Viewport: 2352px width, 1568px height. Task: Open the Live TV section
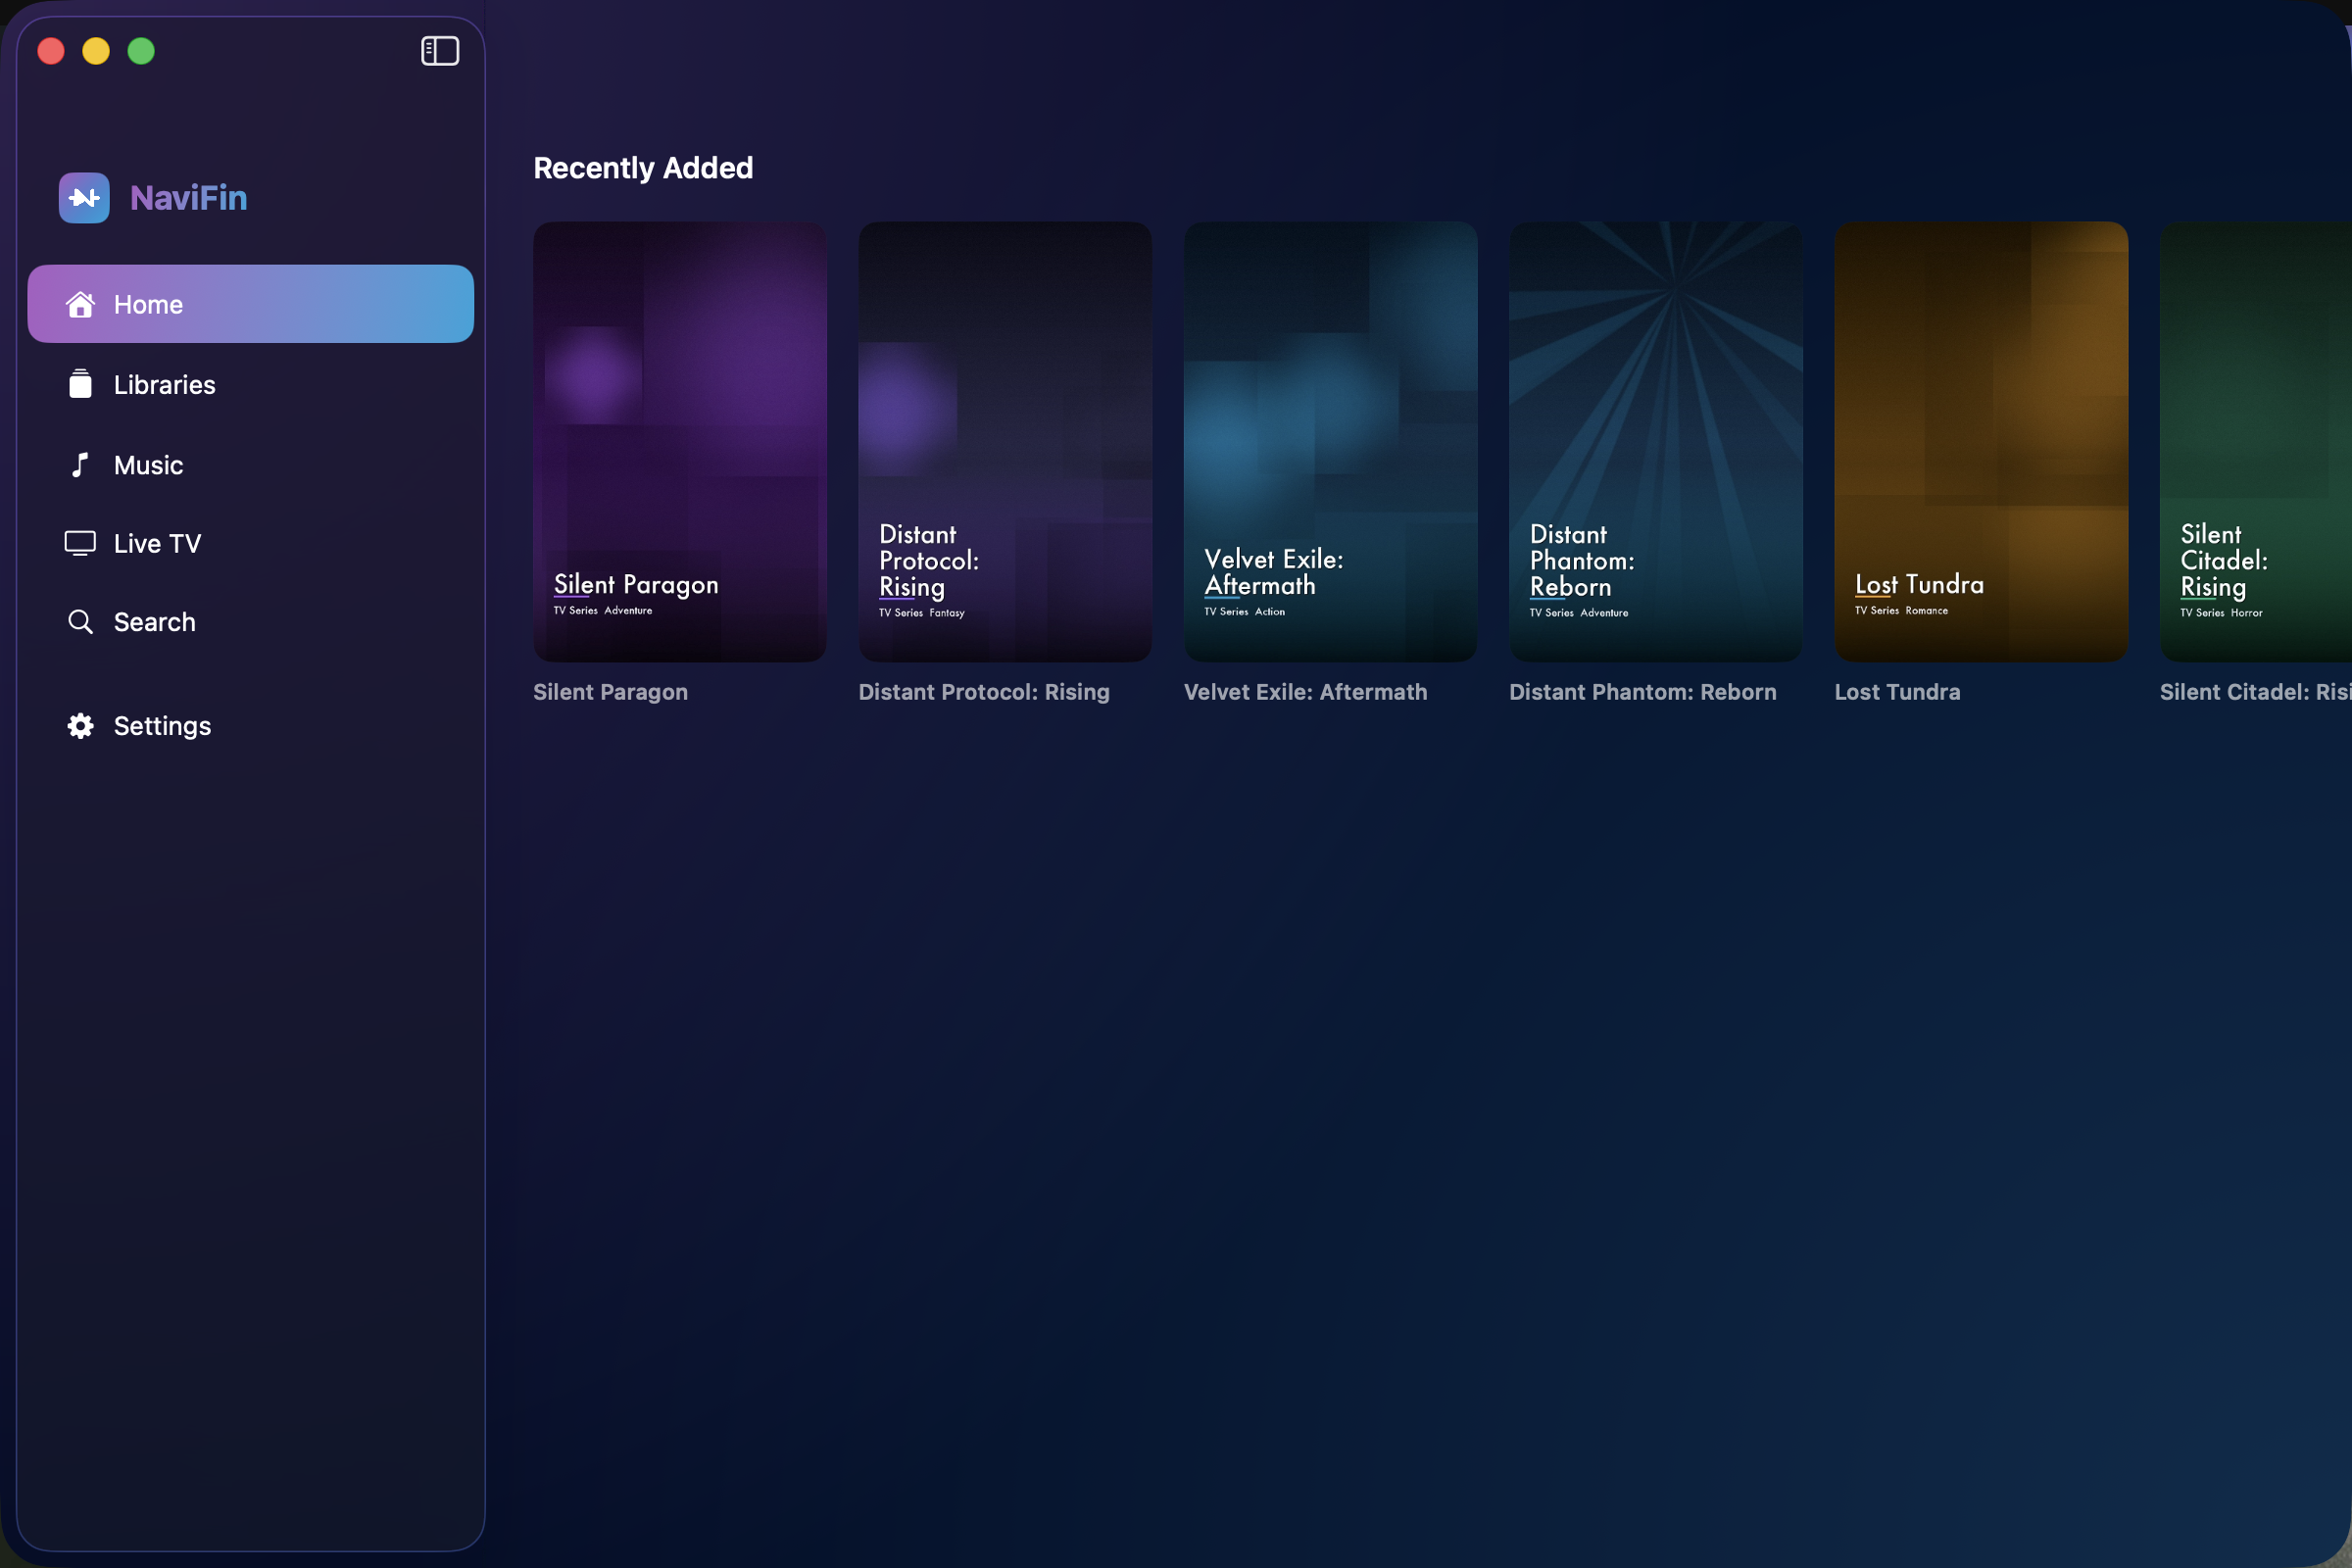coord(251,543)
